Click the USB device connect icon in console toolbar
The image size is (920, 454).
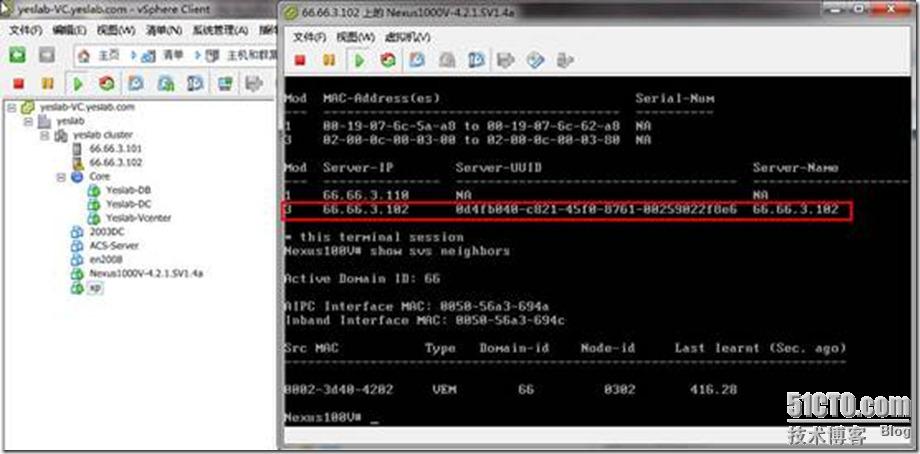pyautogui.click(x=564, y=60)
